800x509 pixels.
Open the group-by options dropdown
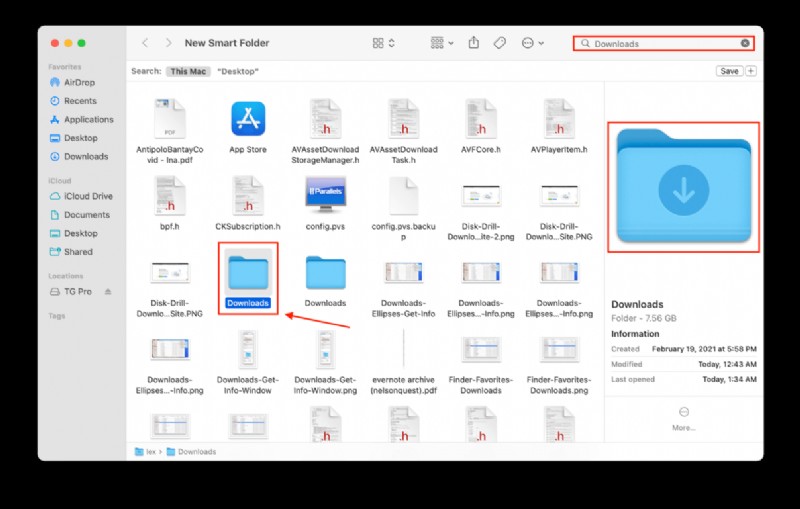coord(442,43)
